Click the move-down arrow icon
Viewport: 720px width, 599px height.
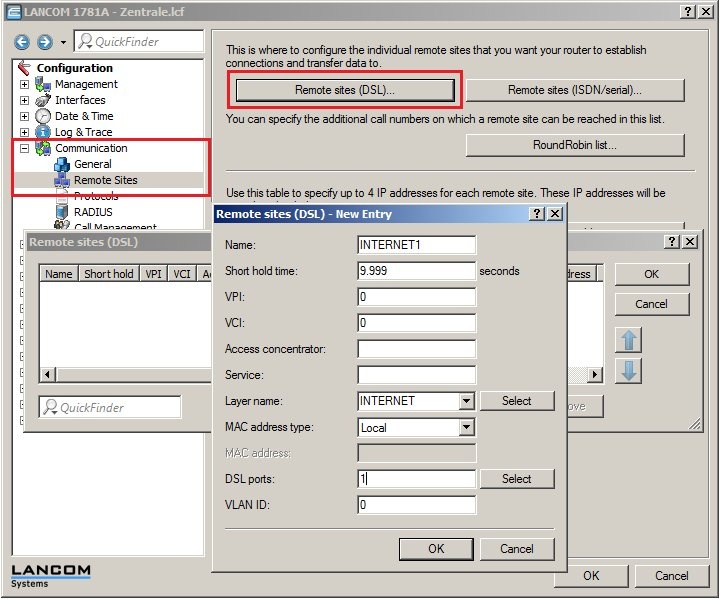point(629,372)
